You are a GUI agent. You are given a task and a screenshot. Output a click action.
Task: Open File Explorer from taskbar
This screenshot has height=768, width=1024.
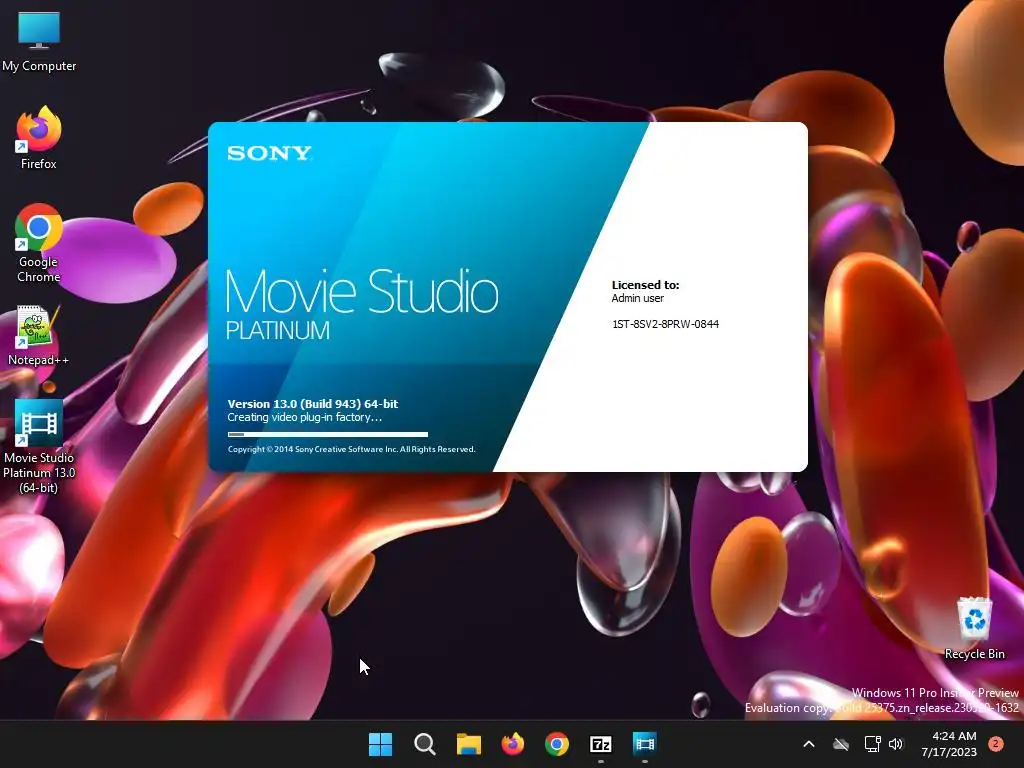tap(468, 744)
